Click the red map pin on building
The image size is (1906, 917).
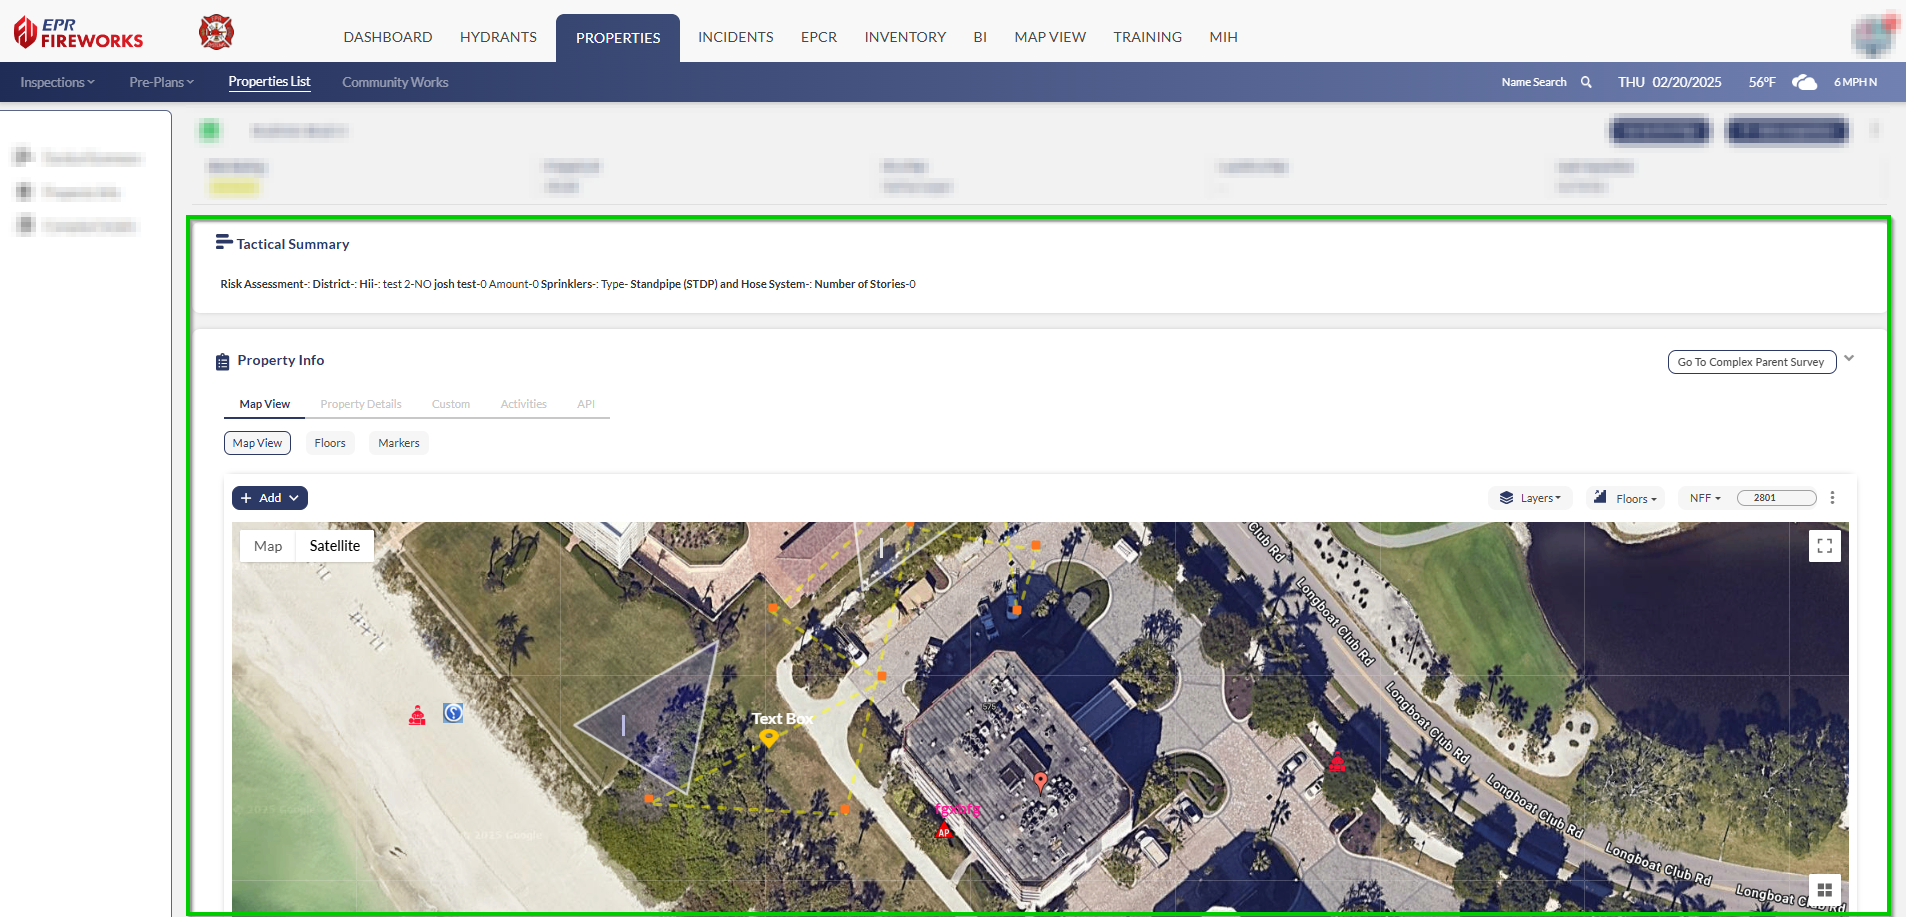pos(1040,781)
